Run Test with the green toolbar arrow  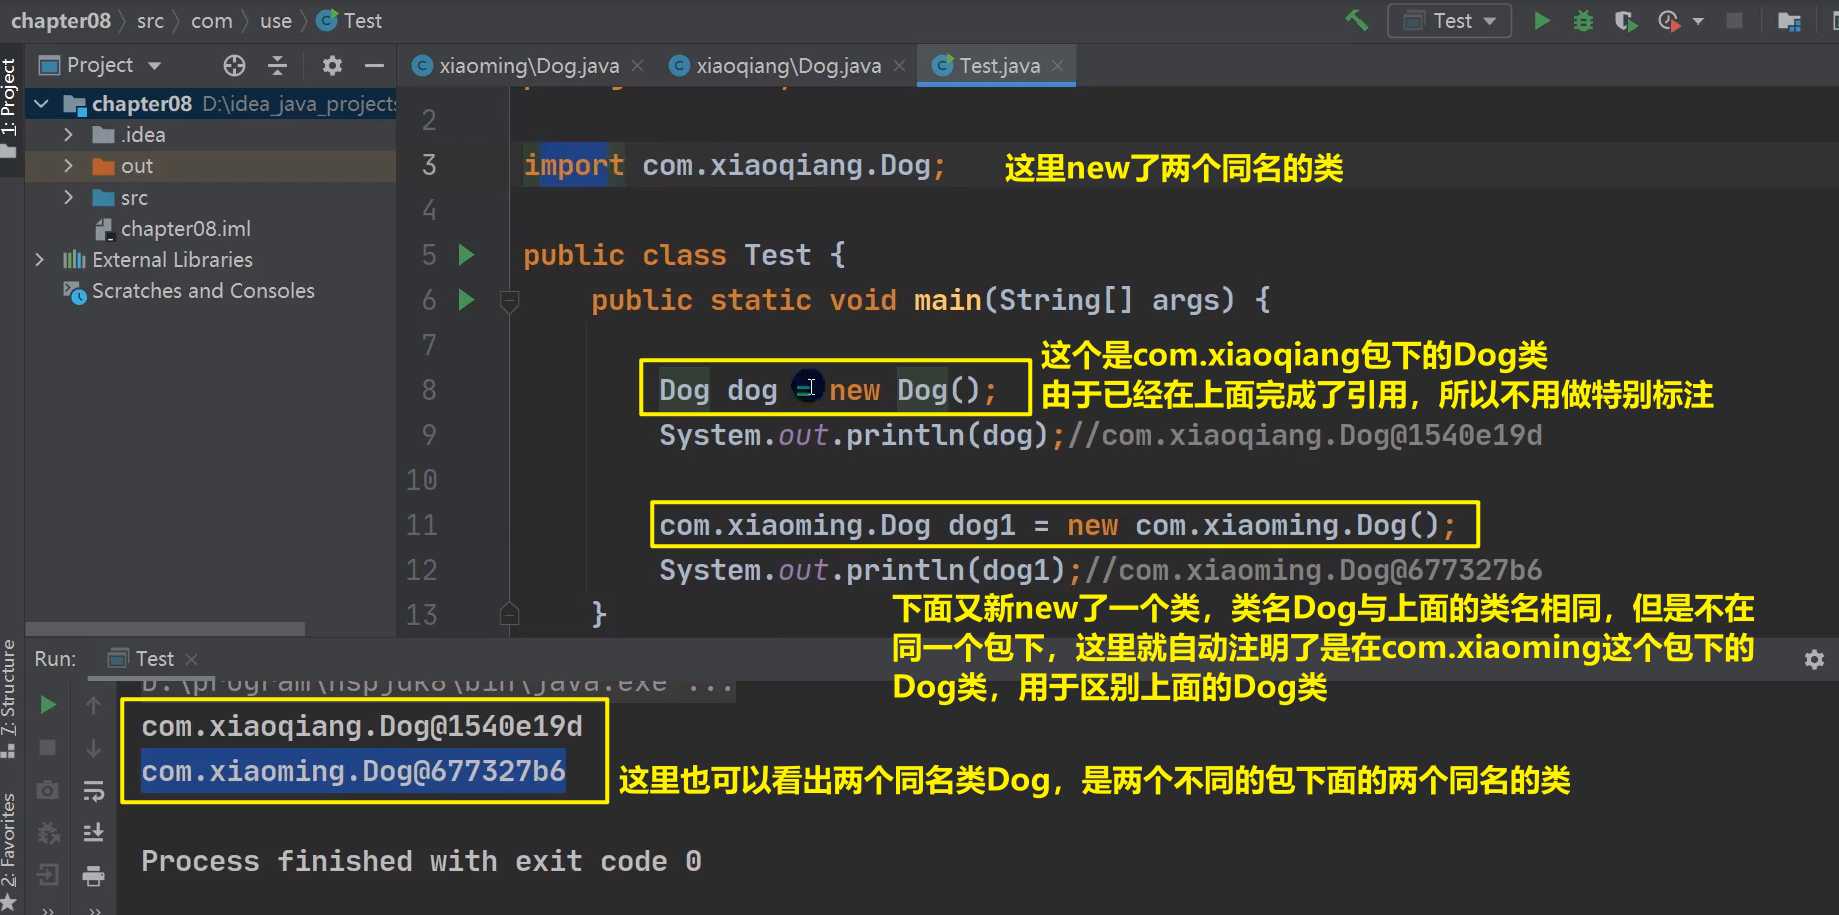coord(1541,20)
